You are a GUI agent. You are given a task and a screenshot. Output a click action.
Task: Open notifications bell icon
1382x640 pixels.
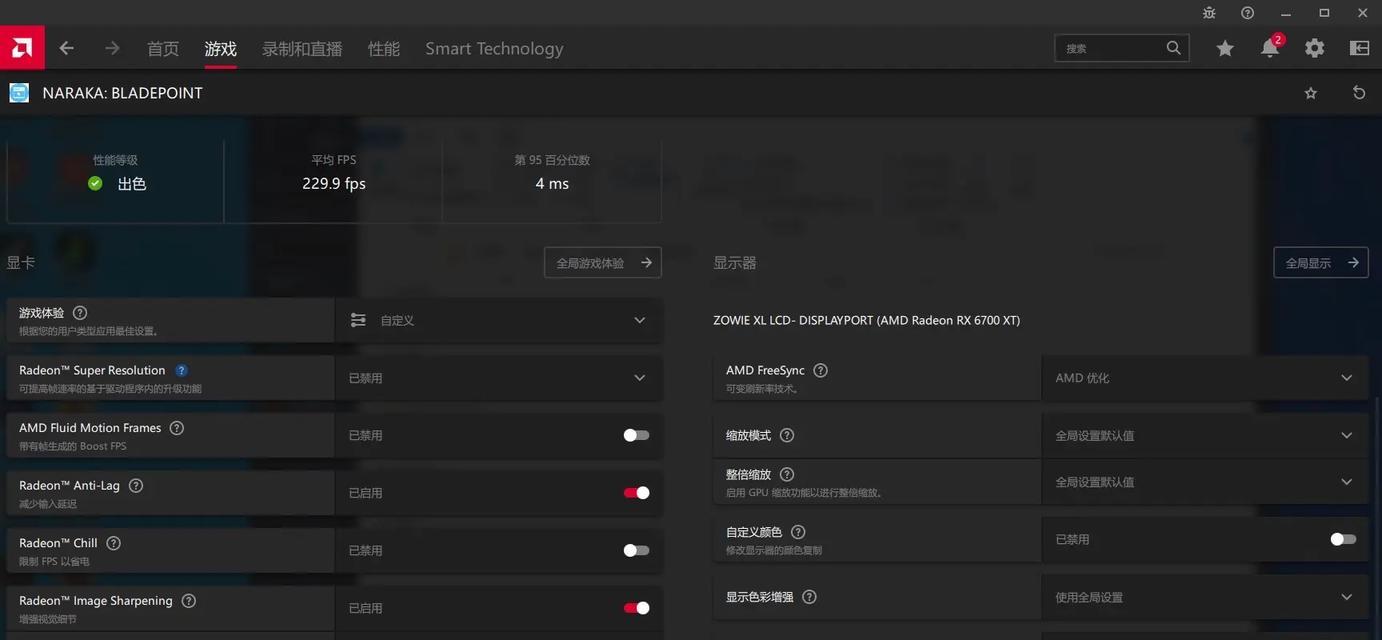[x=1270, y=48]
